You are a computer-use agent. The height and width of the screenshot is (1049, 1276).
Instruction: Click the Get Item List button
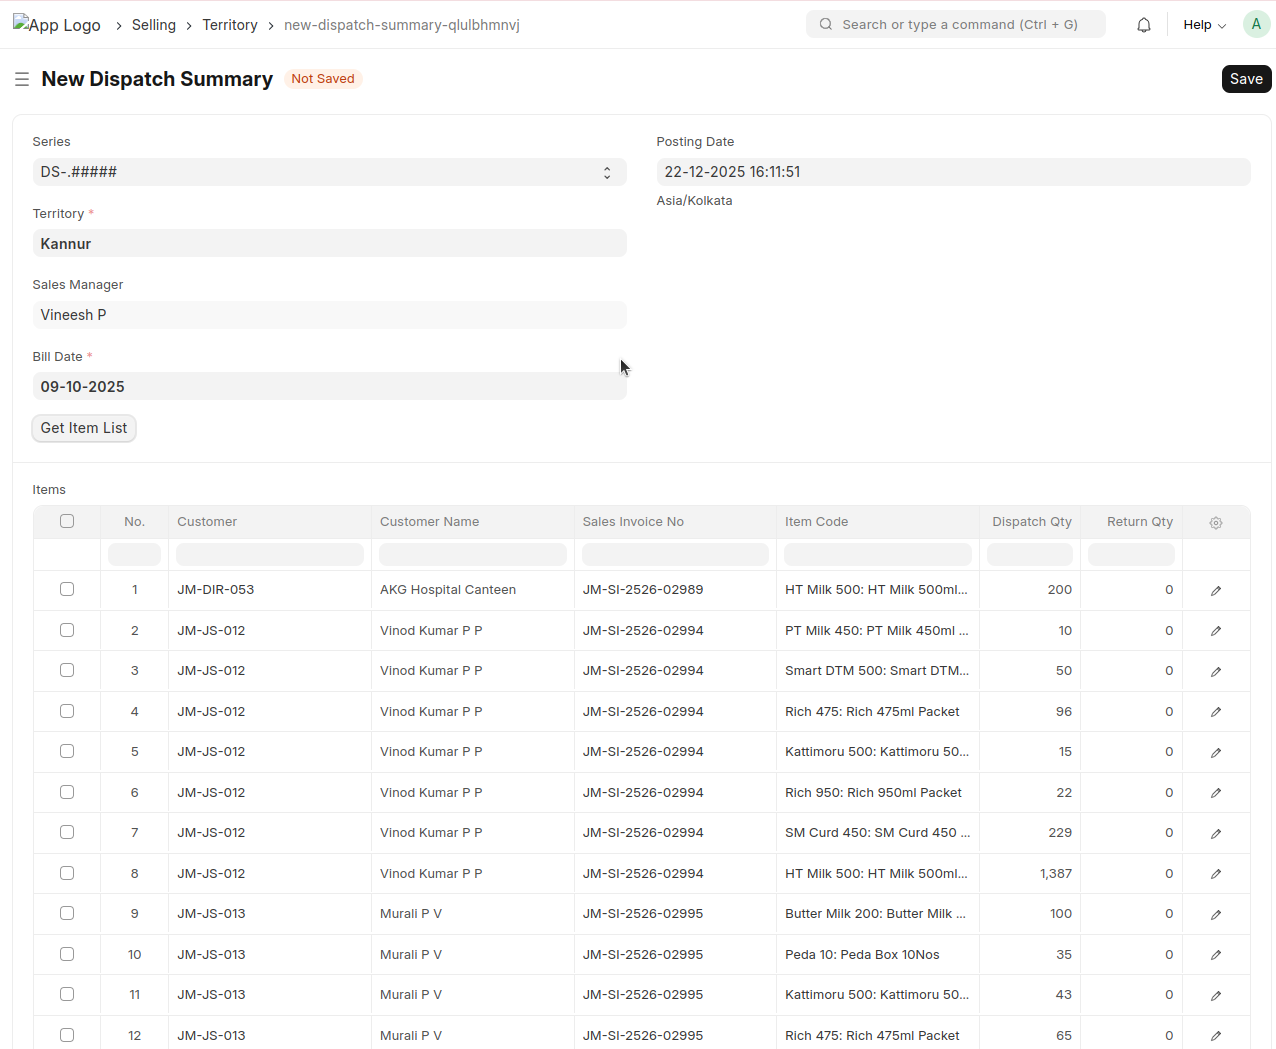84,428
